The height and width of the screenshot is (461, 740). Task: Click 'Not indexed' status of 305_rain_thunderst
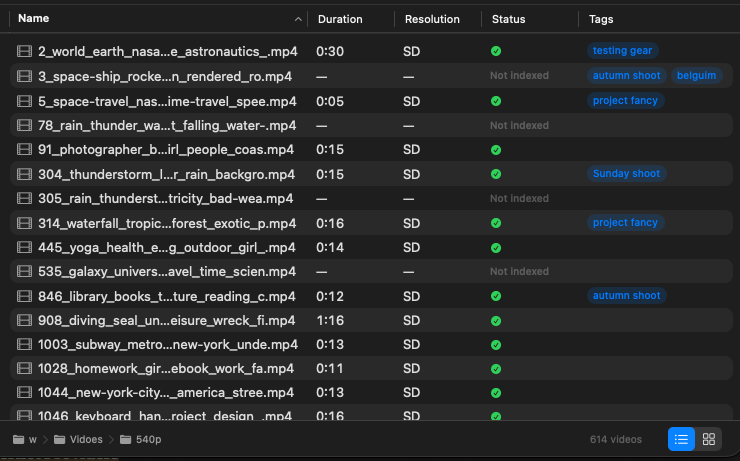coord(519,199)
